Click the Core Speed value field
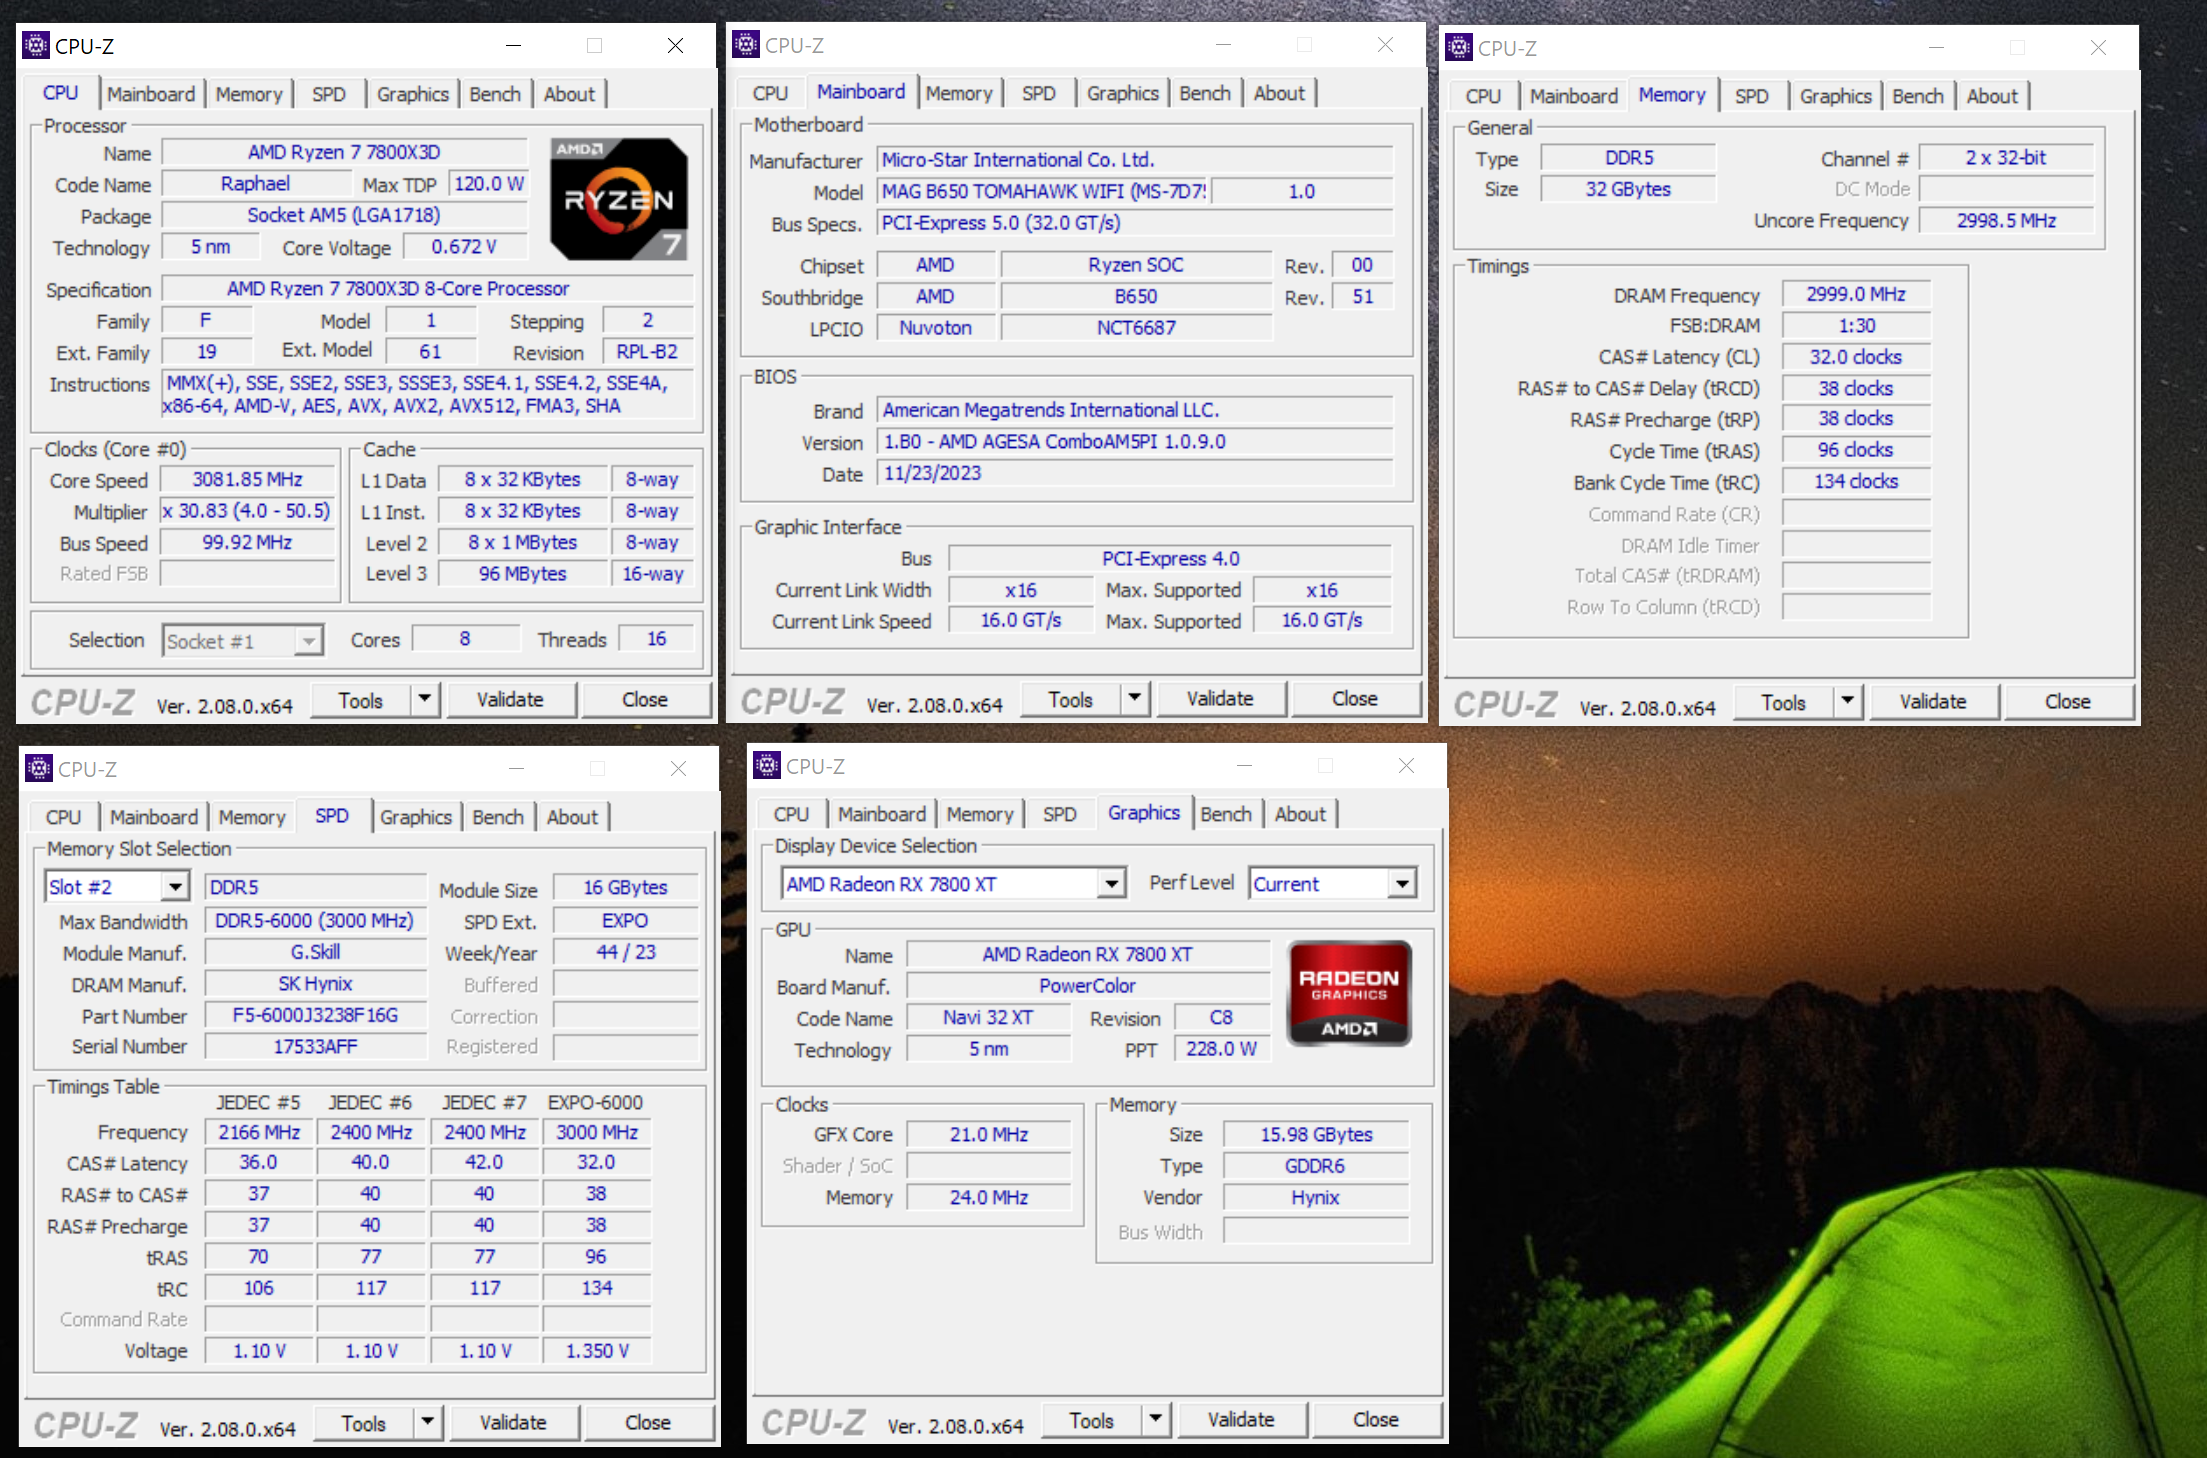 coord(247,480)
